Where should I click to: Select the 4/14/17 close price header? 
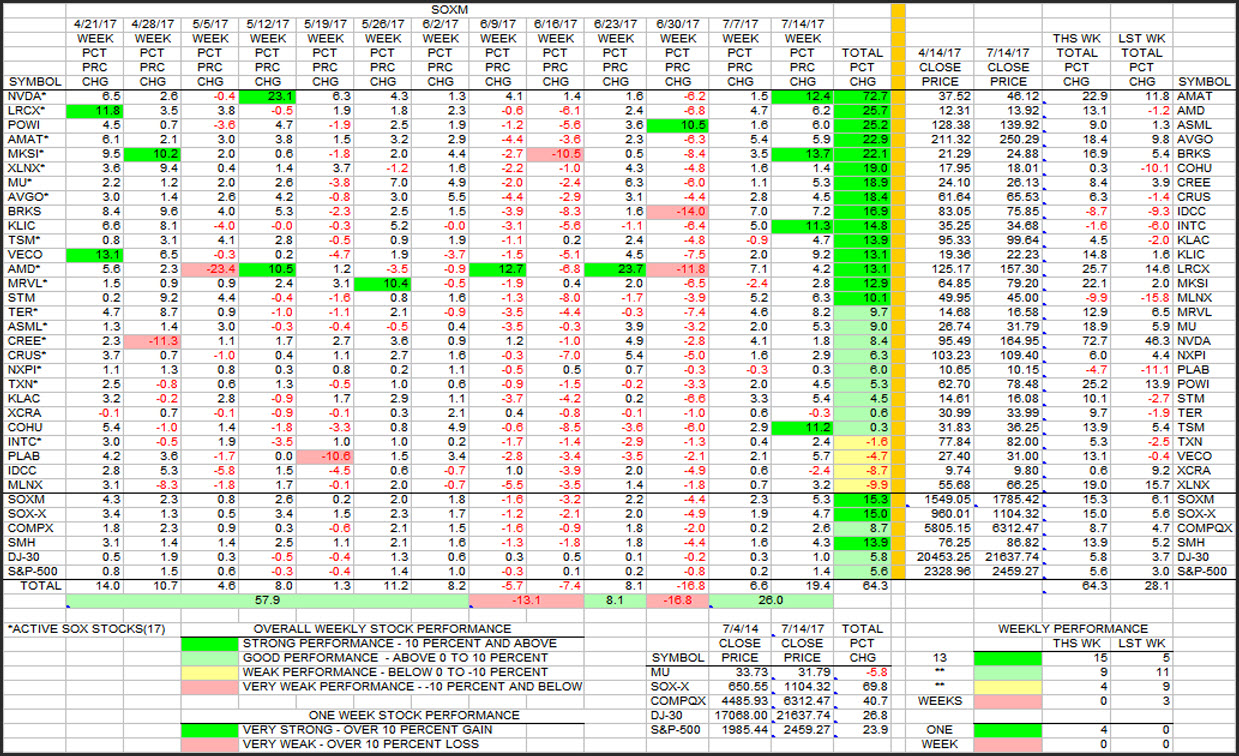939,52
